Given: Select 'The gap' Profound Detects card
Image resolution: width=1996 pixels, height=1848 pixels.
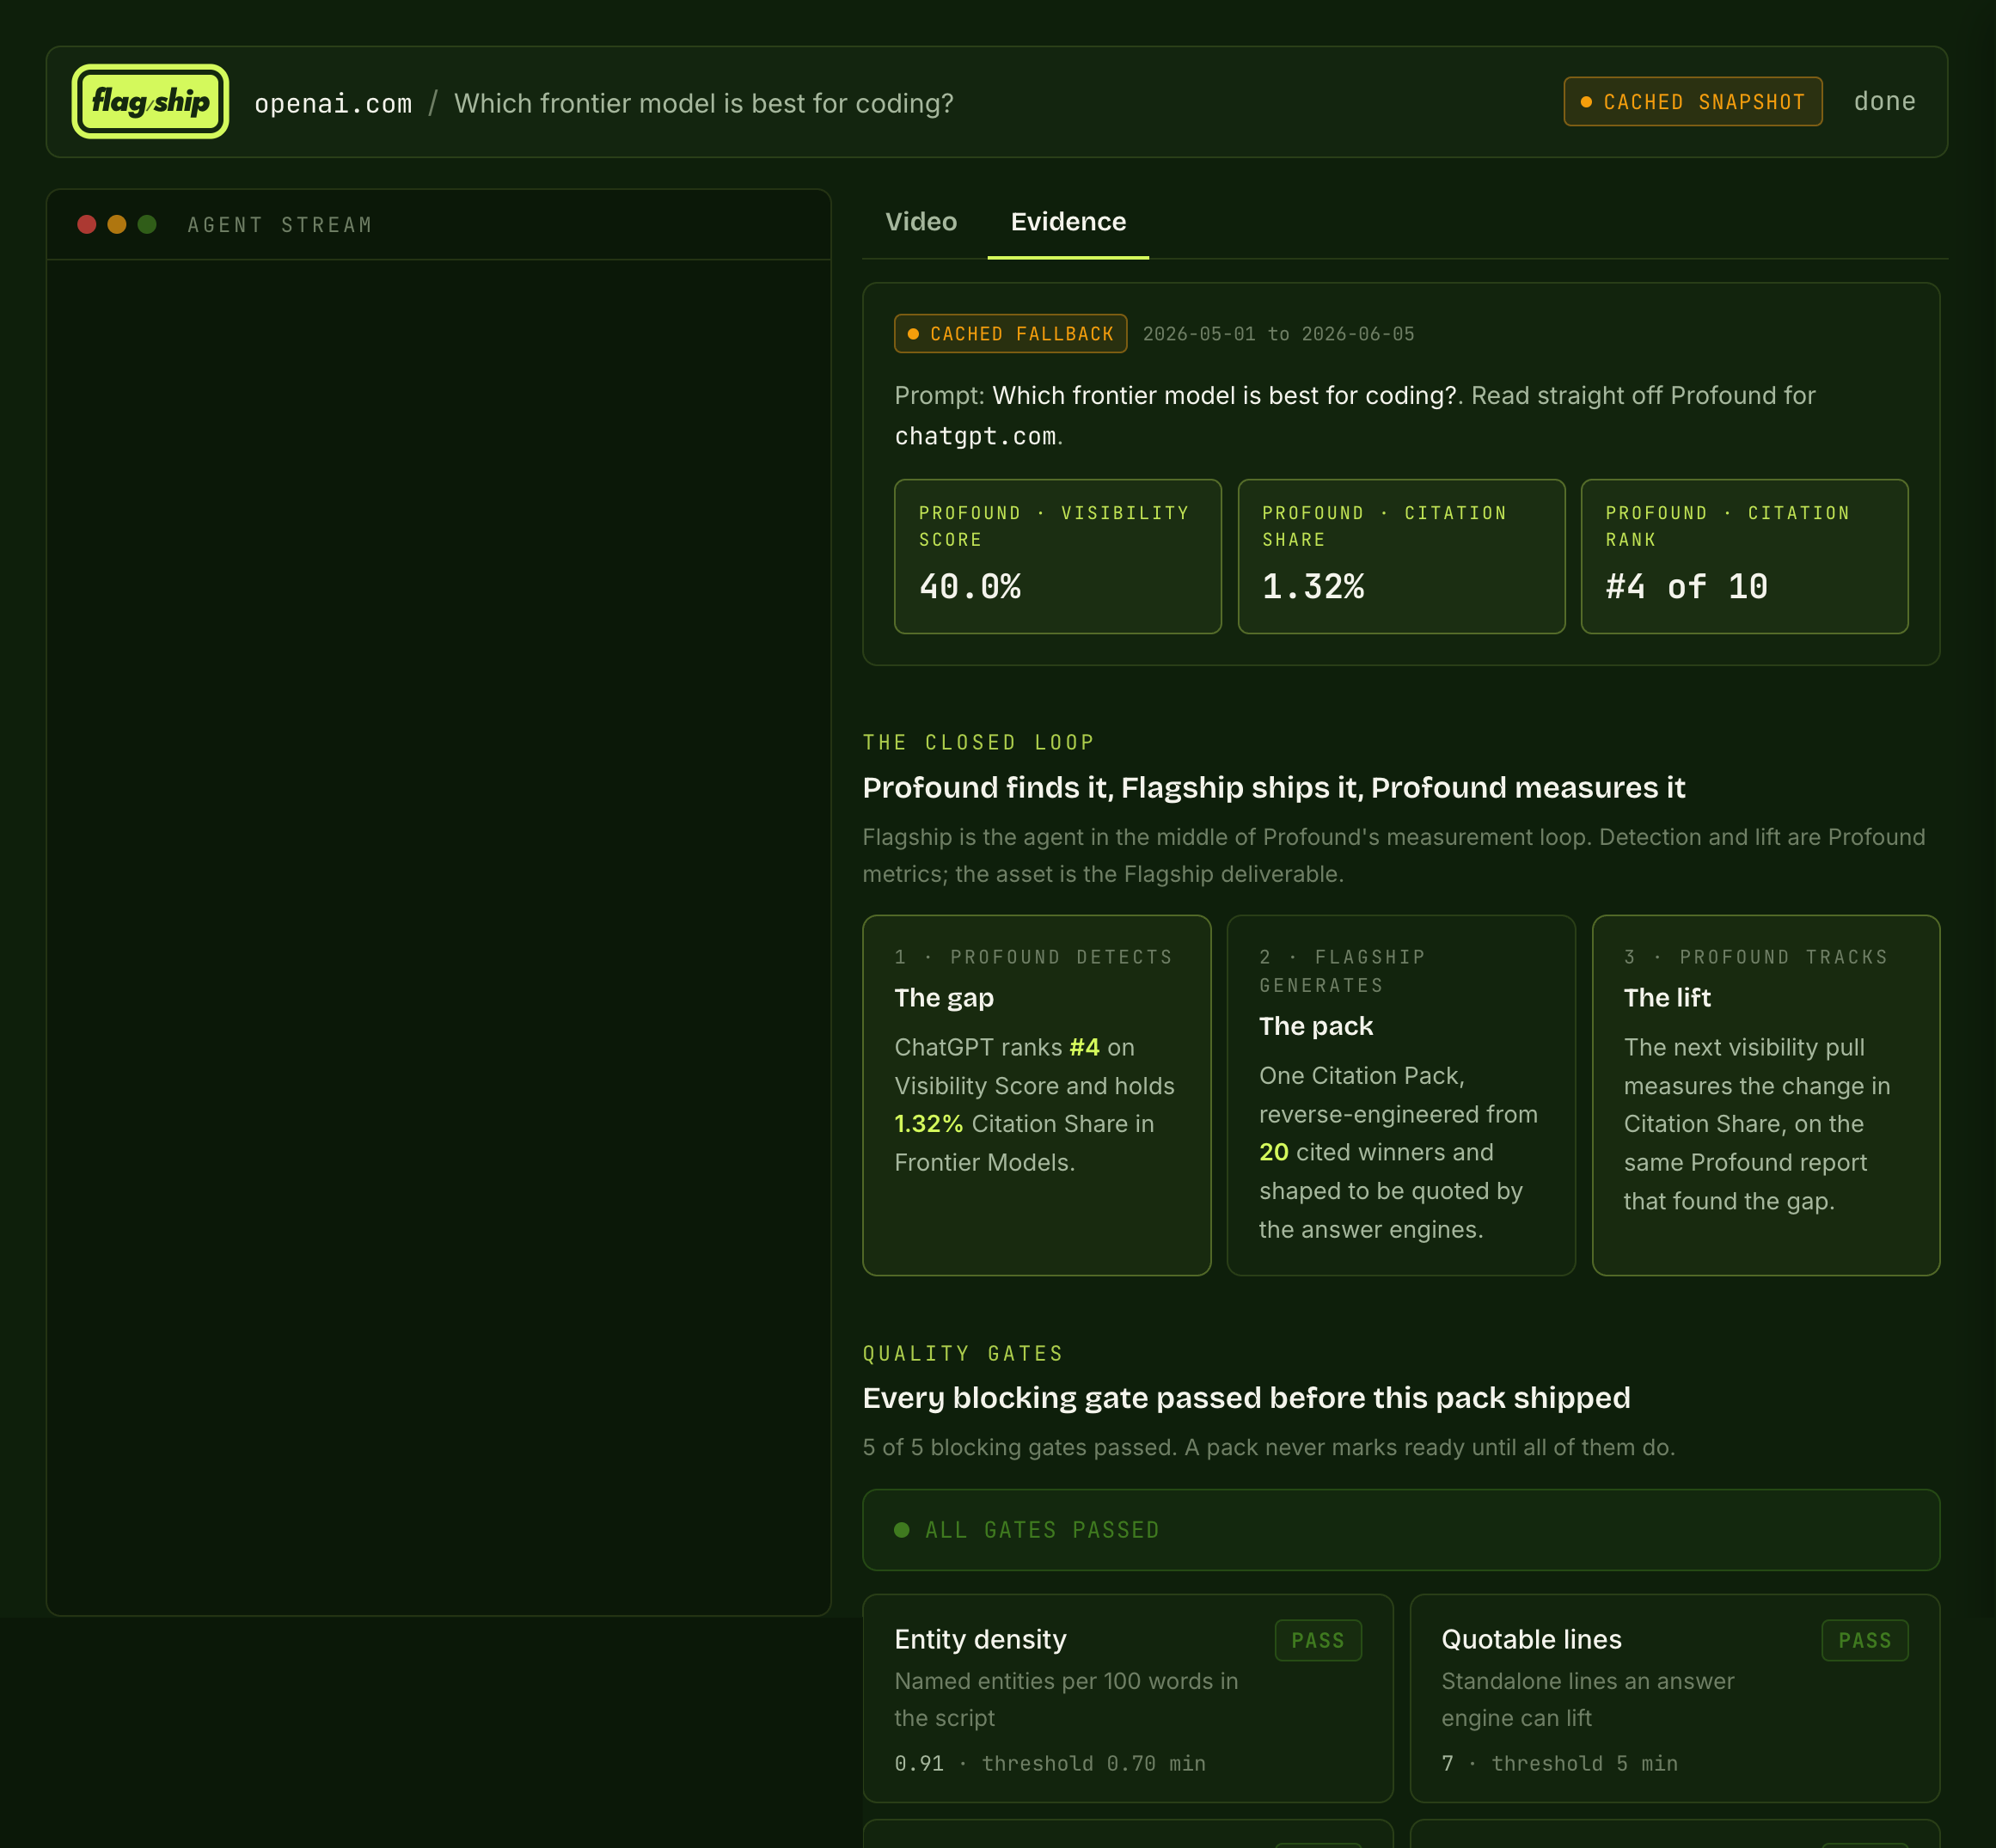Looking at the screenshot, I should (1036, 1095).
